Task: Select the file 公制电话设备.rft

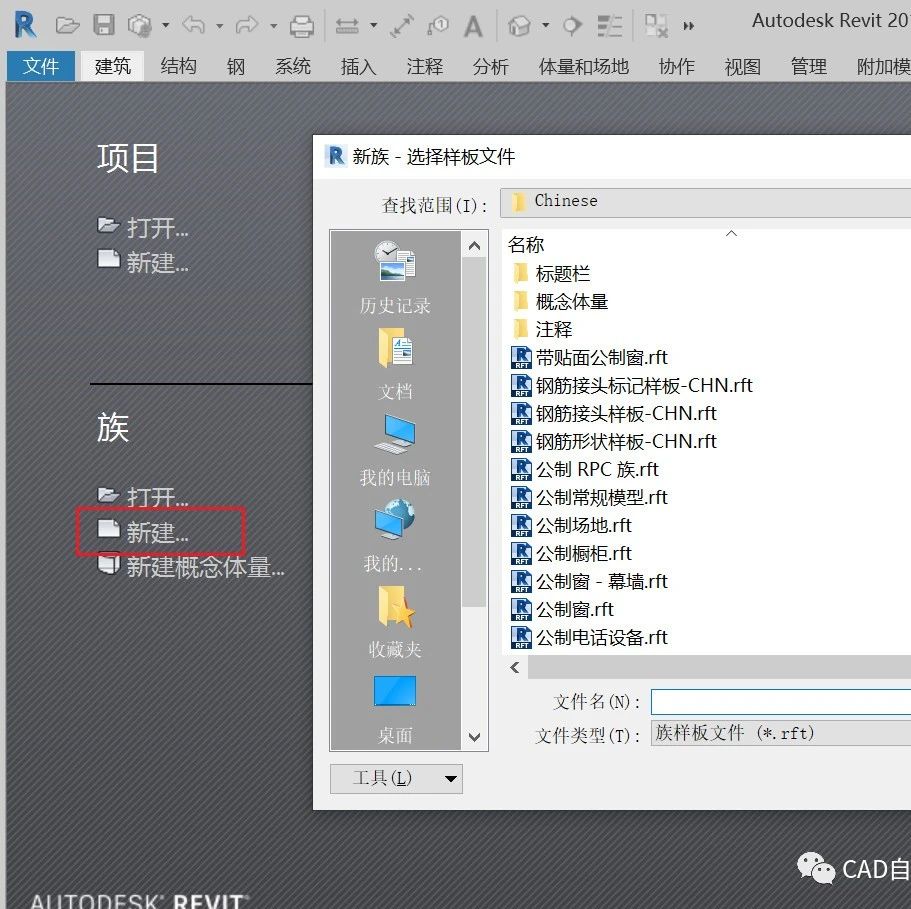Action: click(x=590, y=637)
